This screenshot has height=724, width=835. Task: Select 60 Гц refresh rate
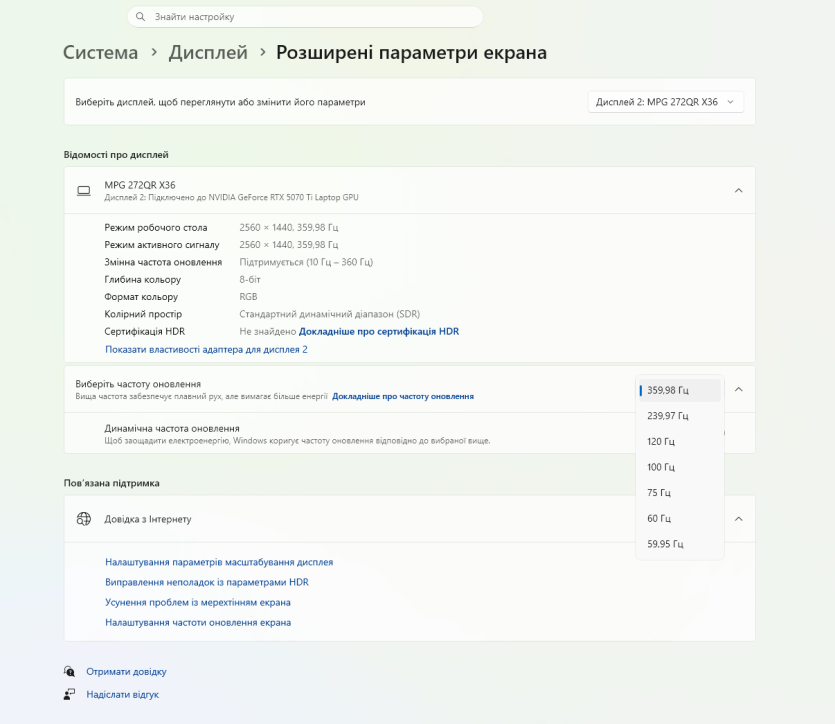(680, 518)
